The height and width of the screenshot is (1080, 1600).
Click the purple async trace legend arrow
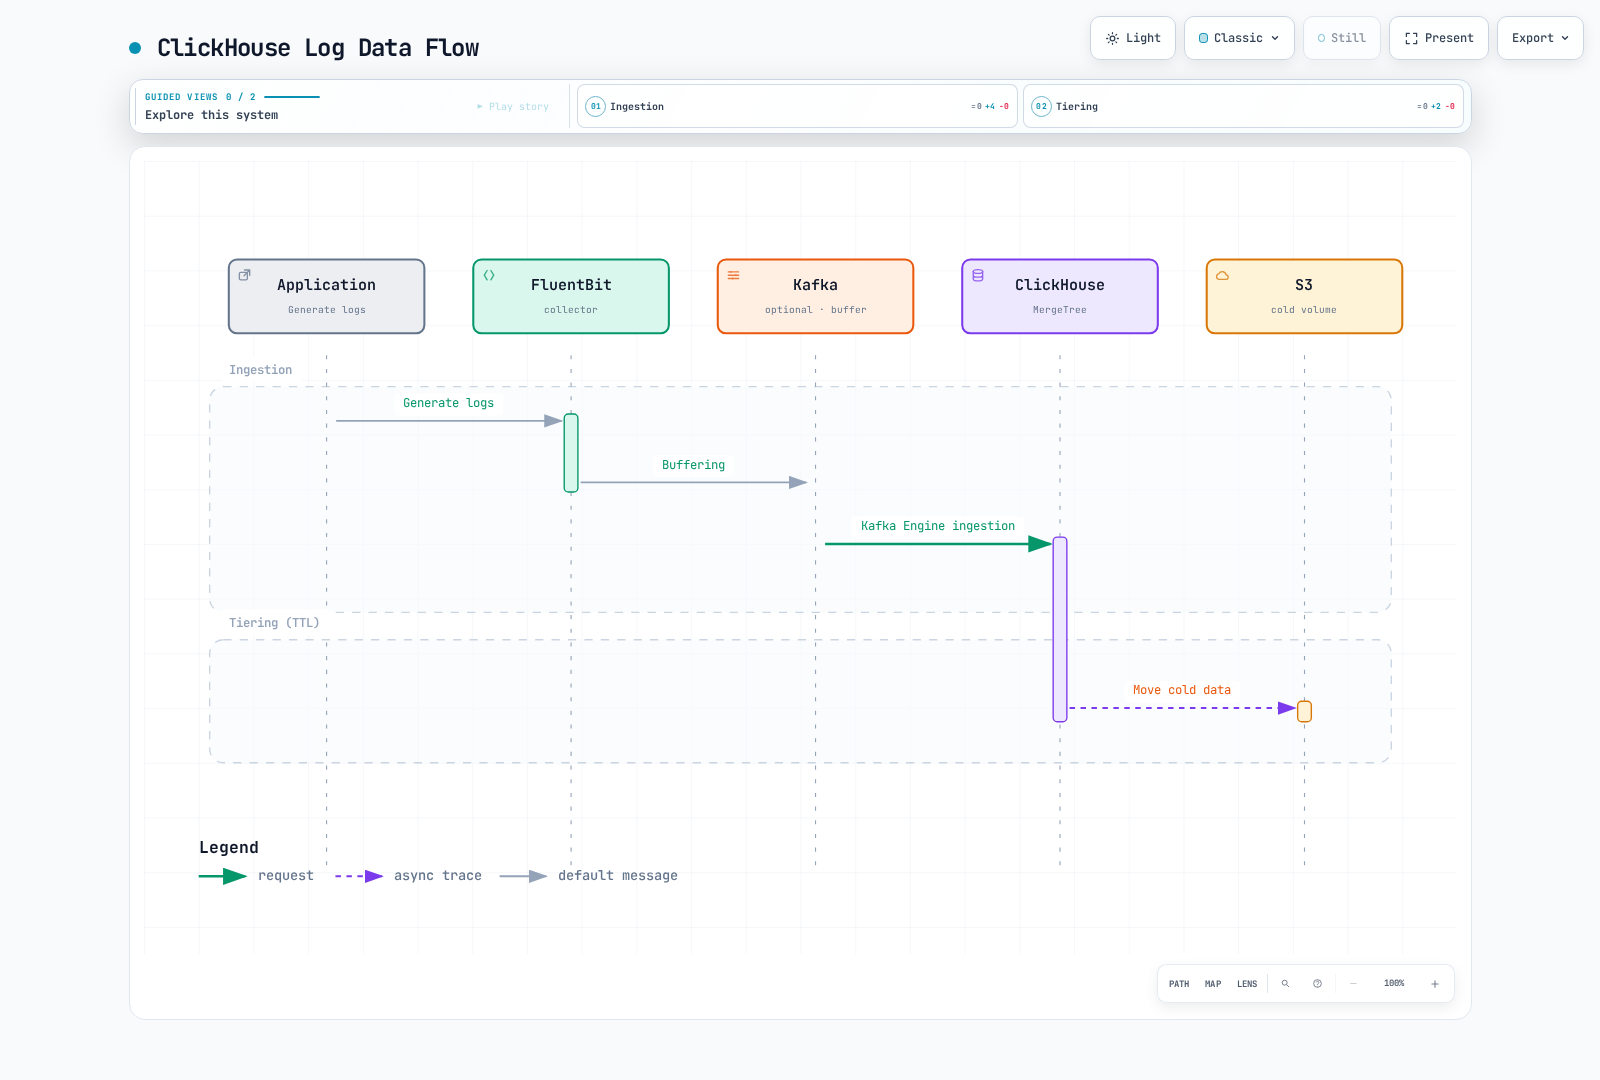[x=359, y=876]
